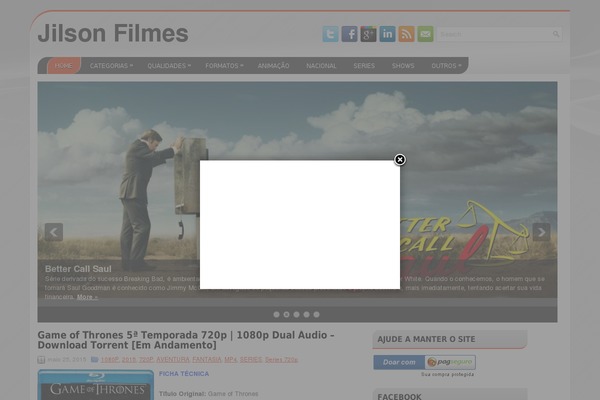Open the Animação menu item
Viewport: 600px width, 400px height.
(273, 65)
